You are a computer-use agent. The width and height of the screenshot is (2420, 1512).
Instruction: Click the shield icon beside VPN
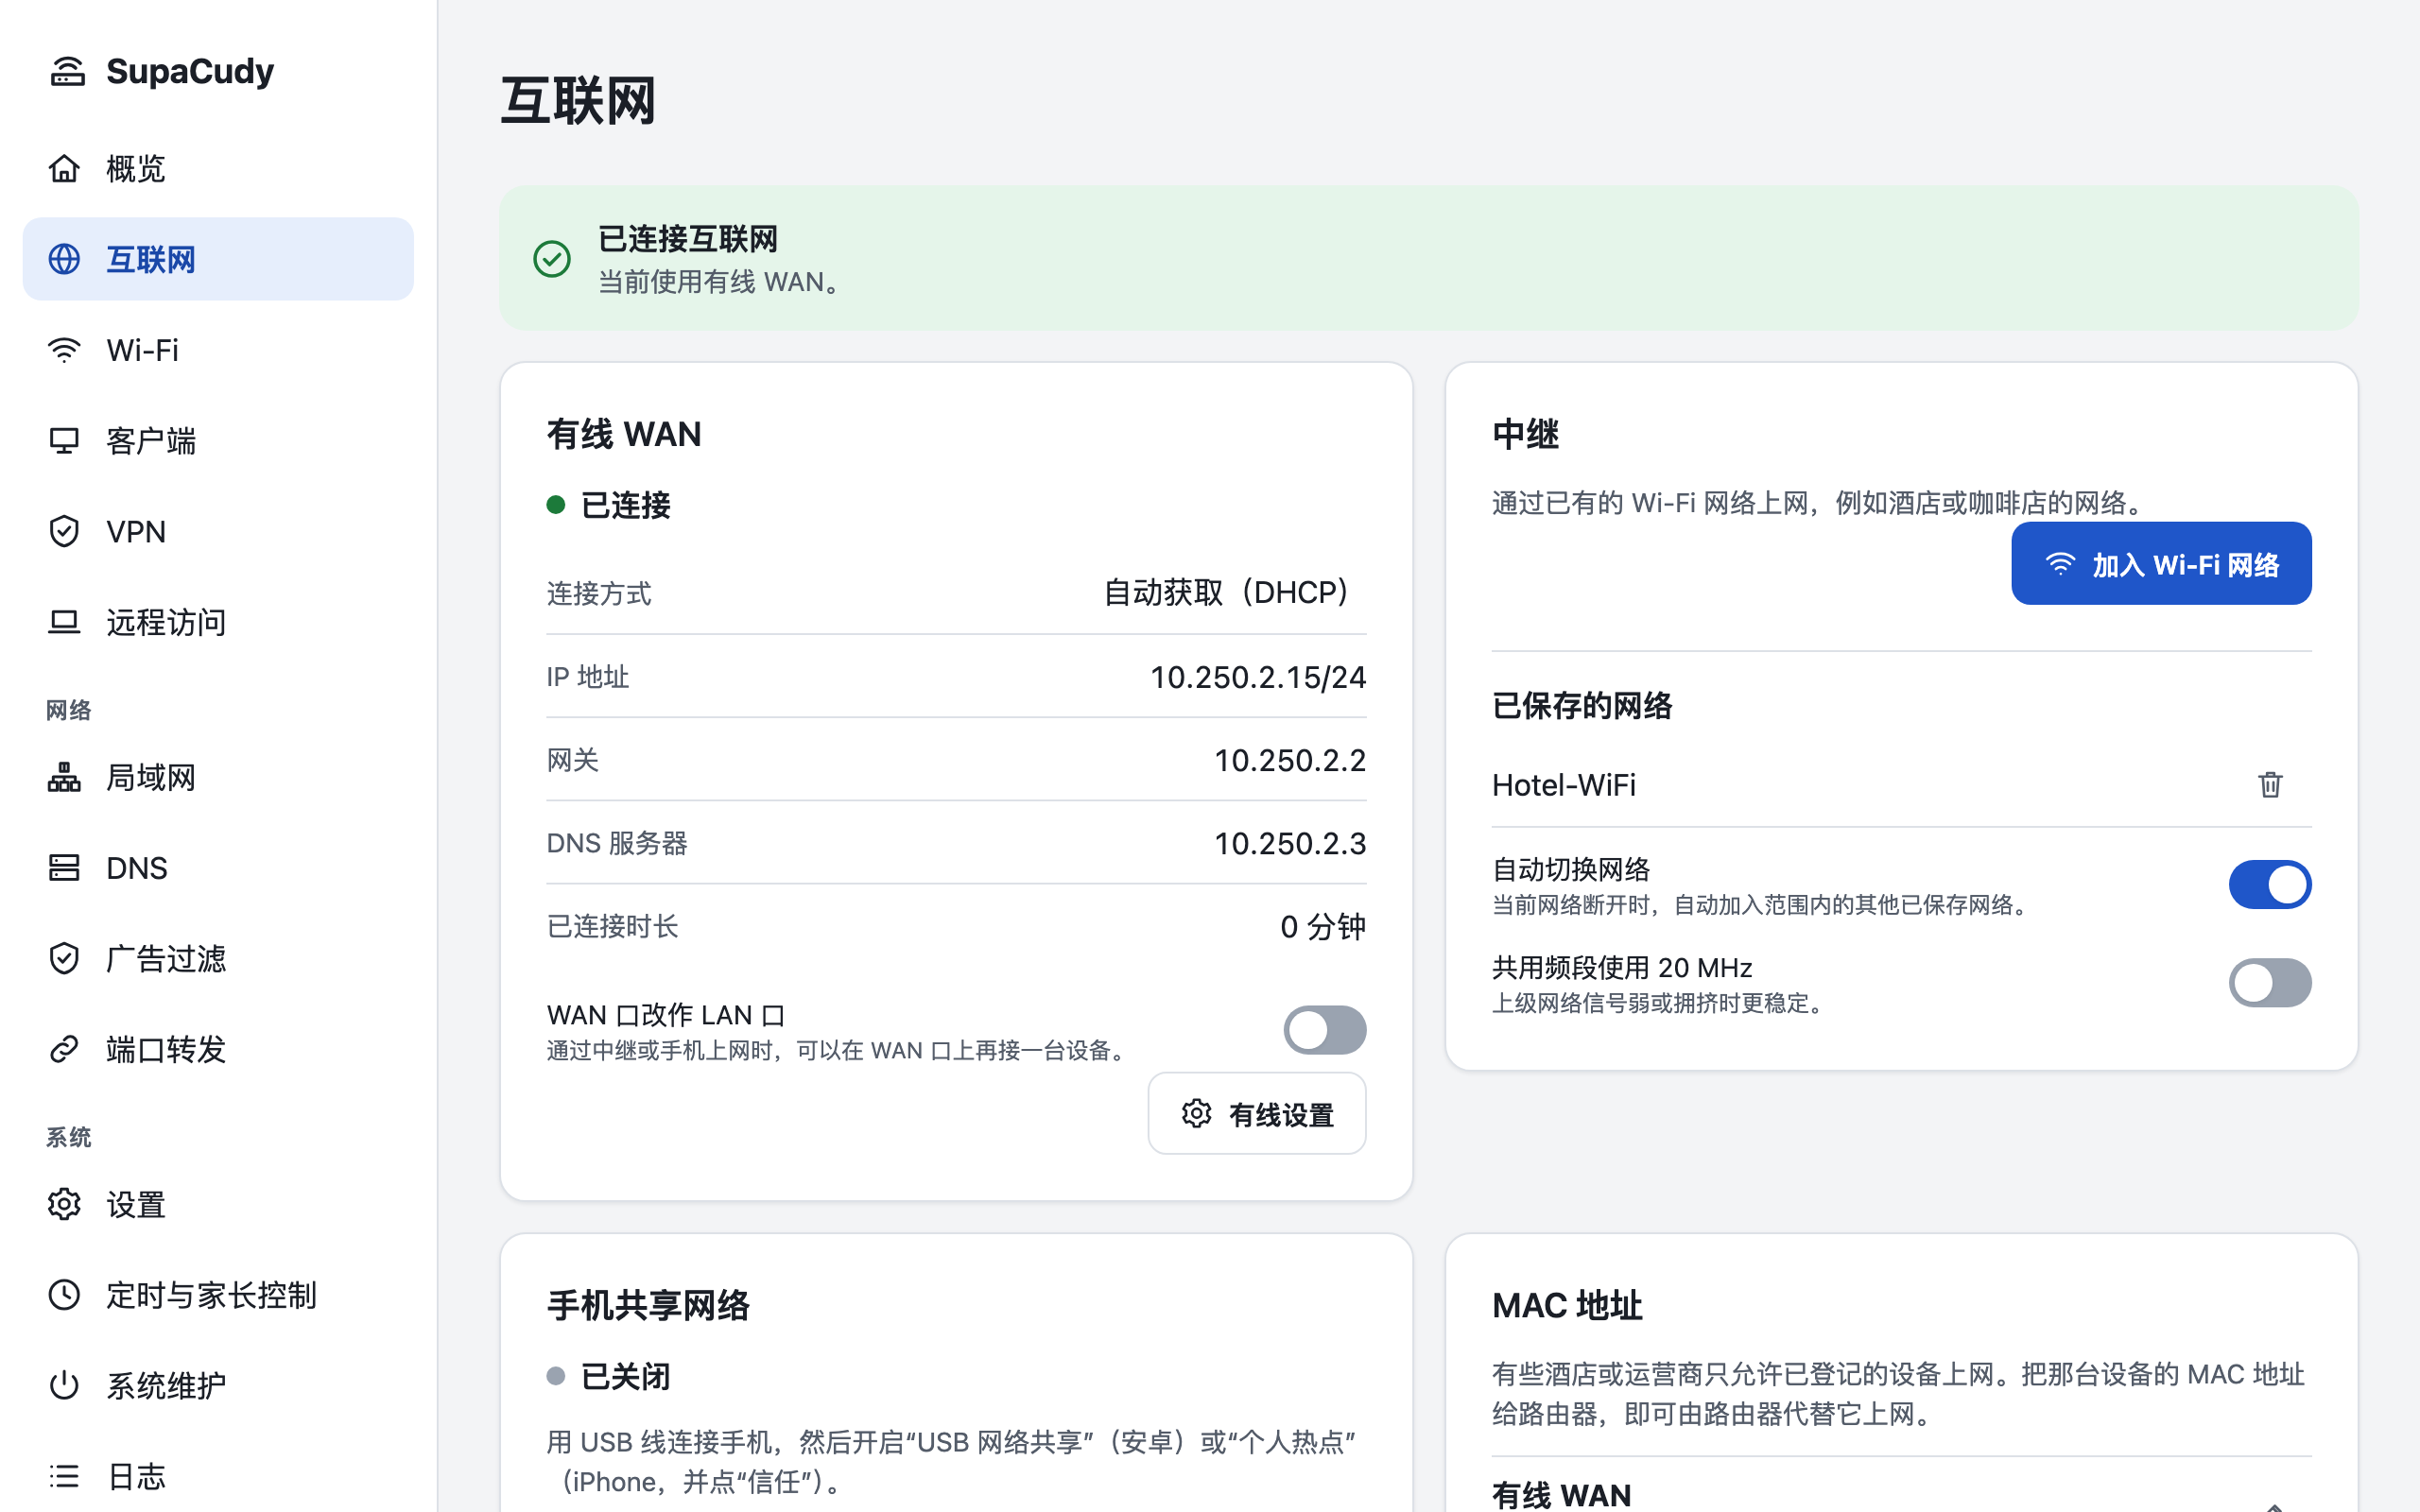pyautogui.click(x=64, y=531)
